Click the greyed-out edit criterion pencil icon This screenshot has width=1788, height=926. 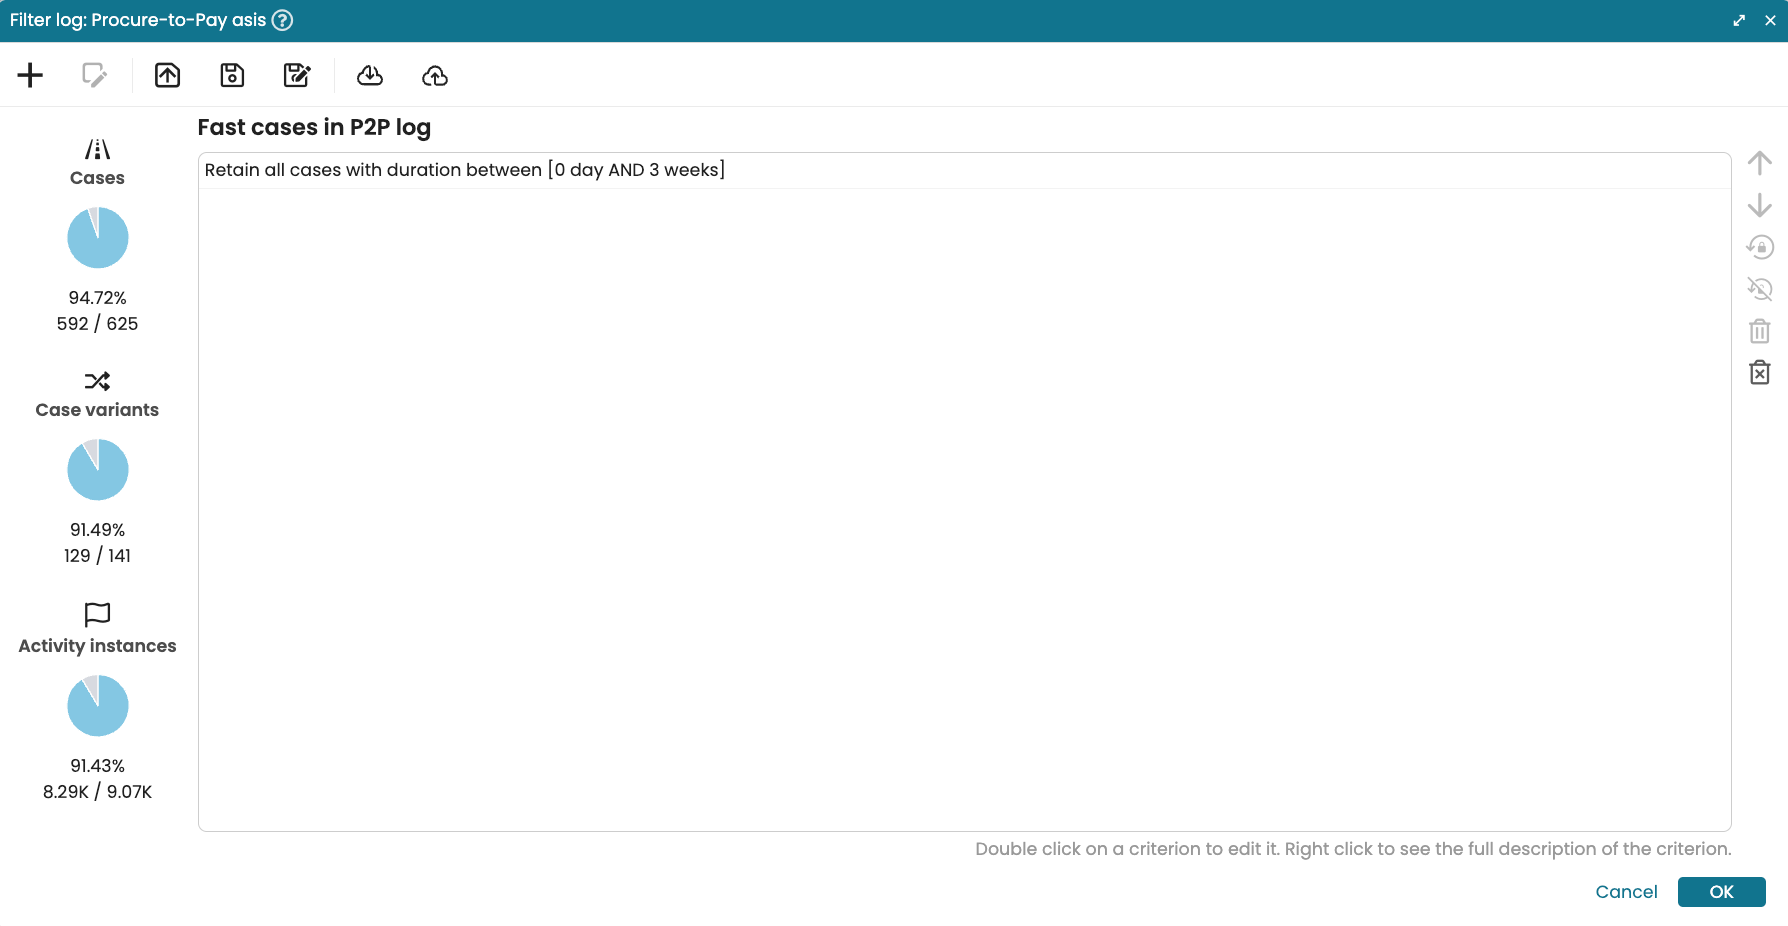tap(94, 75)
